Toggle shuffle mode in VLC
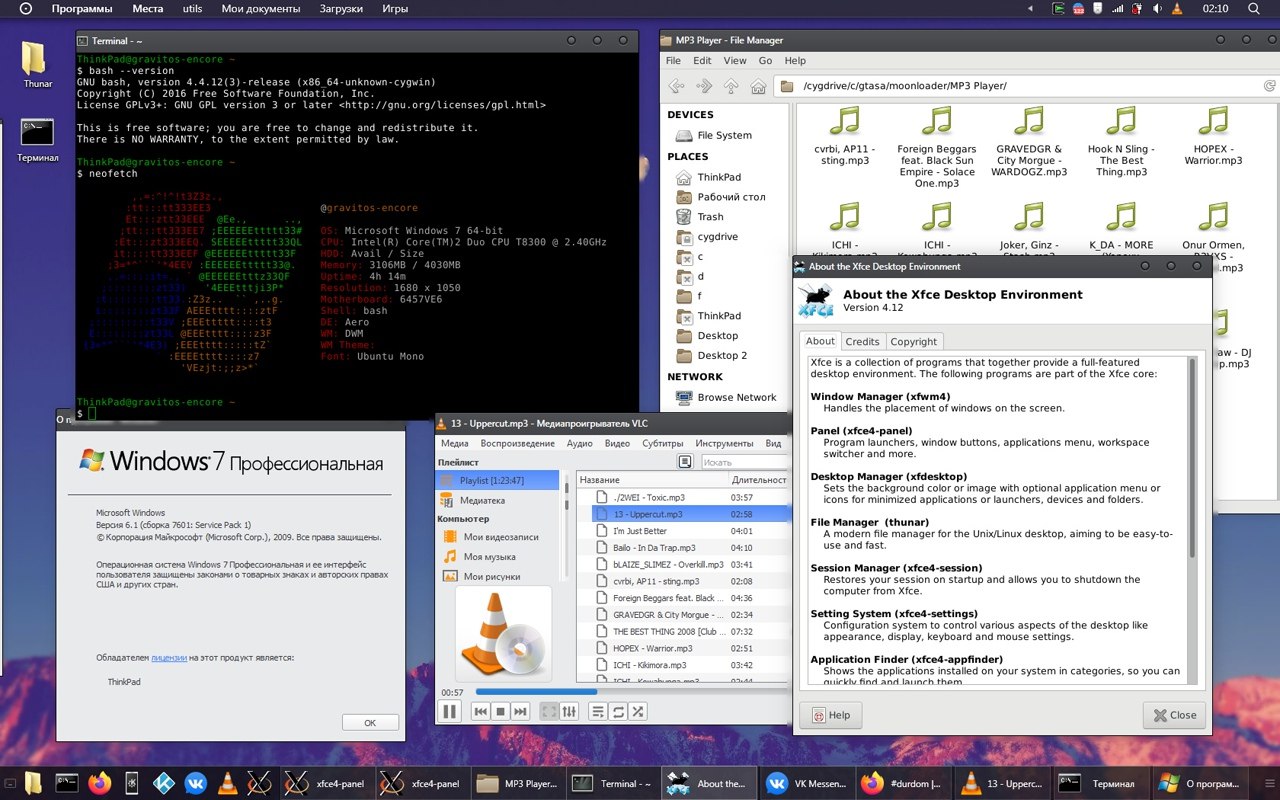1280x800 pixels. 637,711
